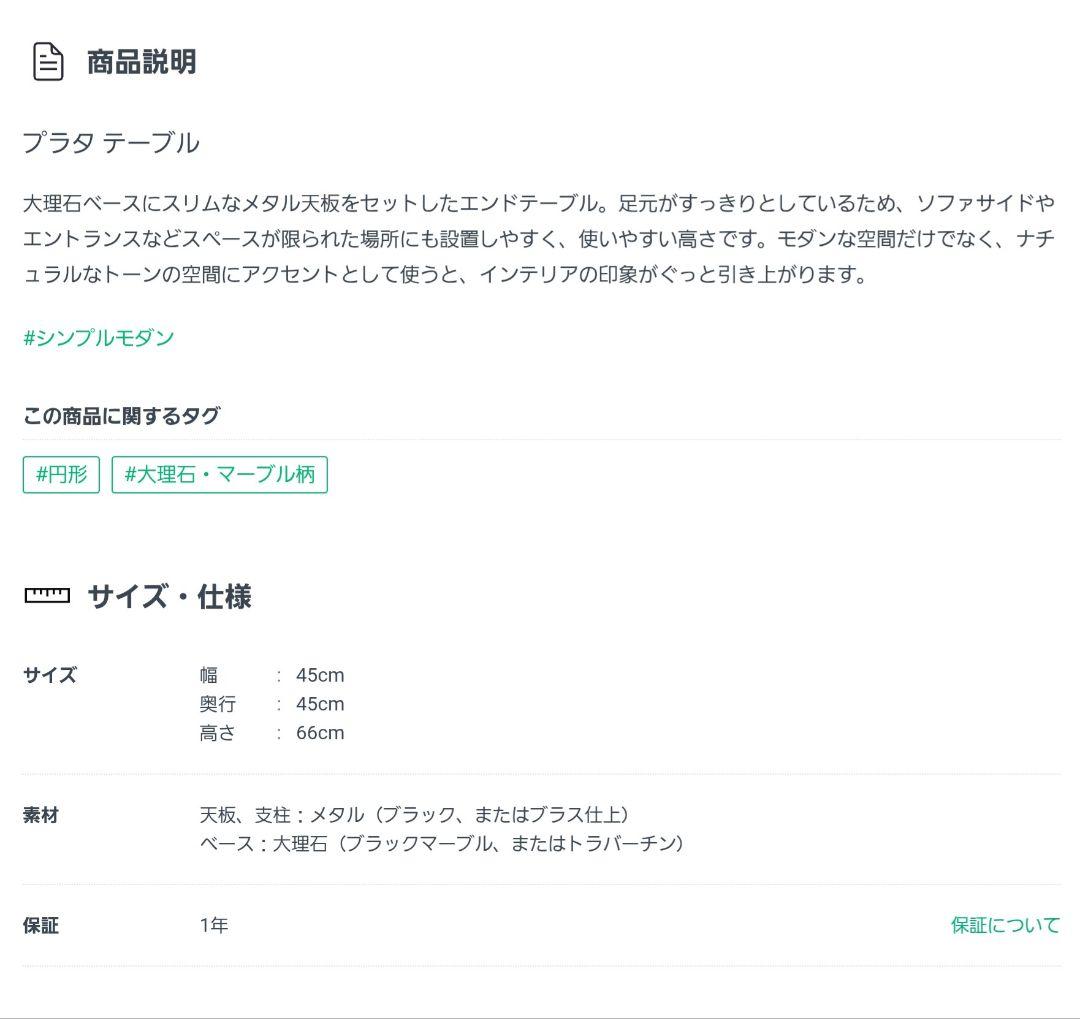Click the product description paragraph text

[x=540, y=240]
